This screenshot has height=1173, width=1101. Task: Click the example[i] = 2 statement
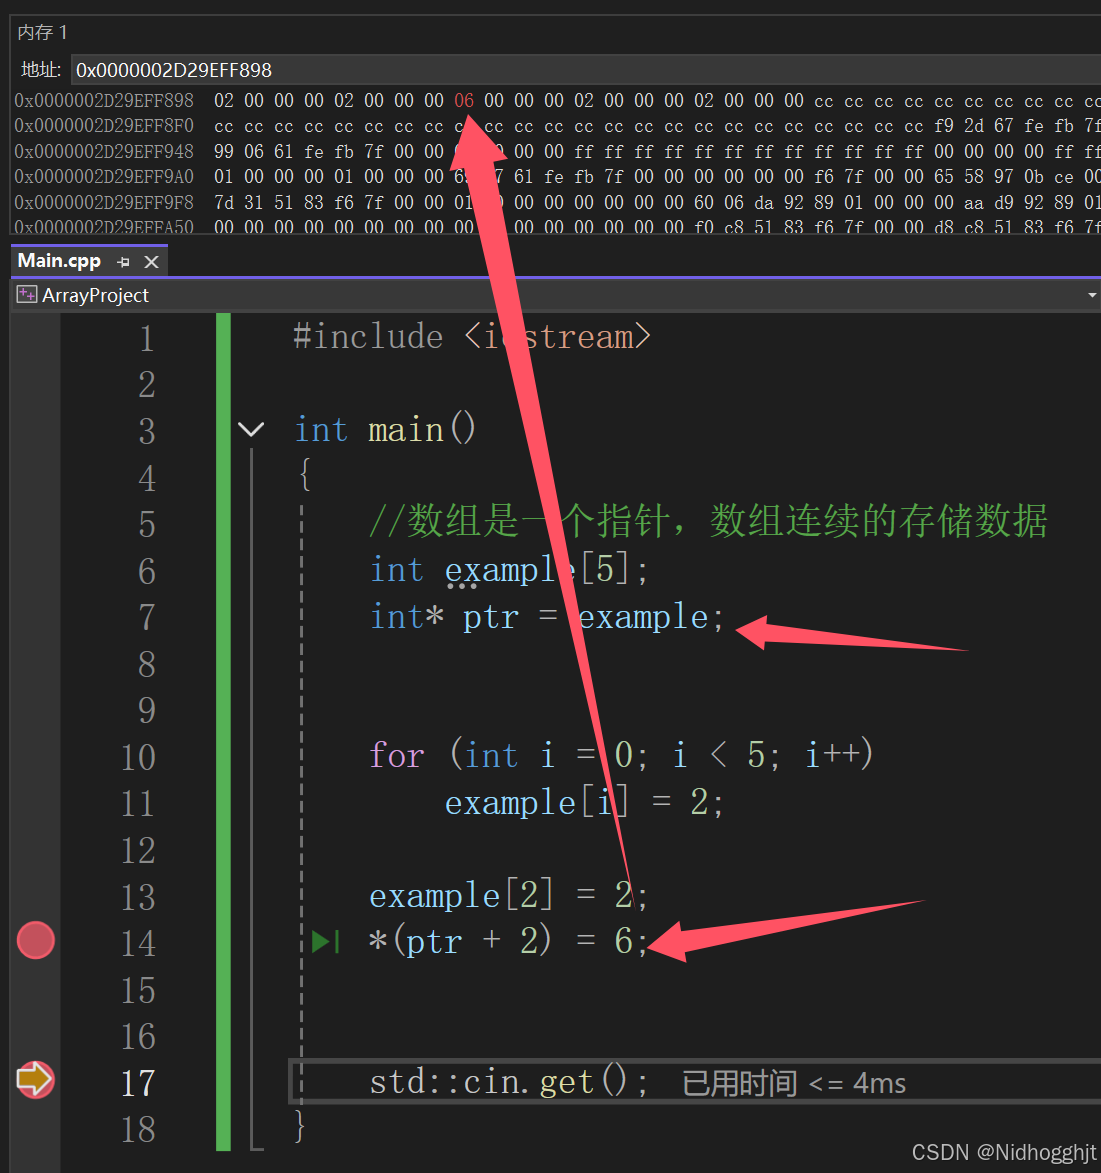(x=584, y=803)
